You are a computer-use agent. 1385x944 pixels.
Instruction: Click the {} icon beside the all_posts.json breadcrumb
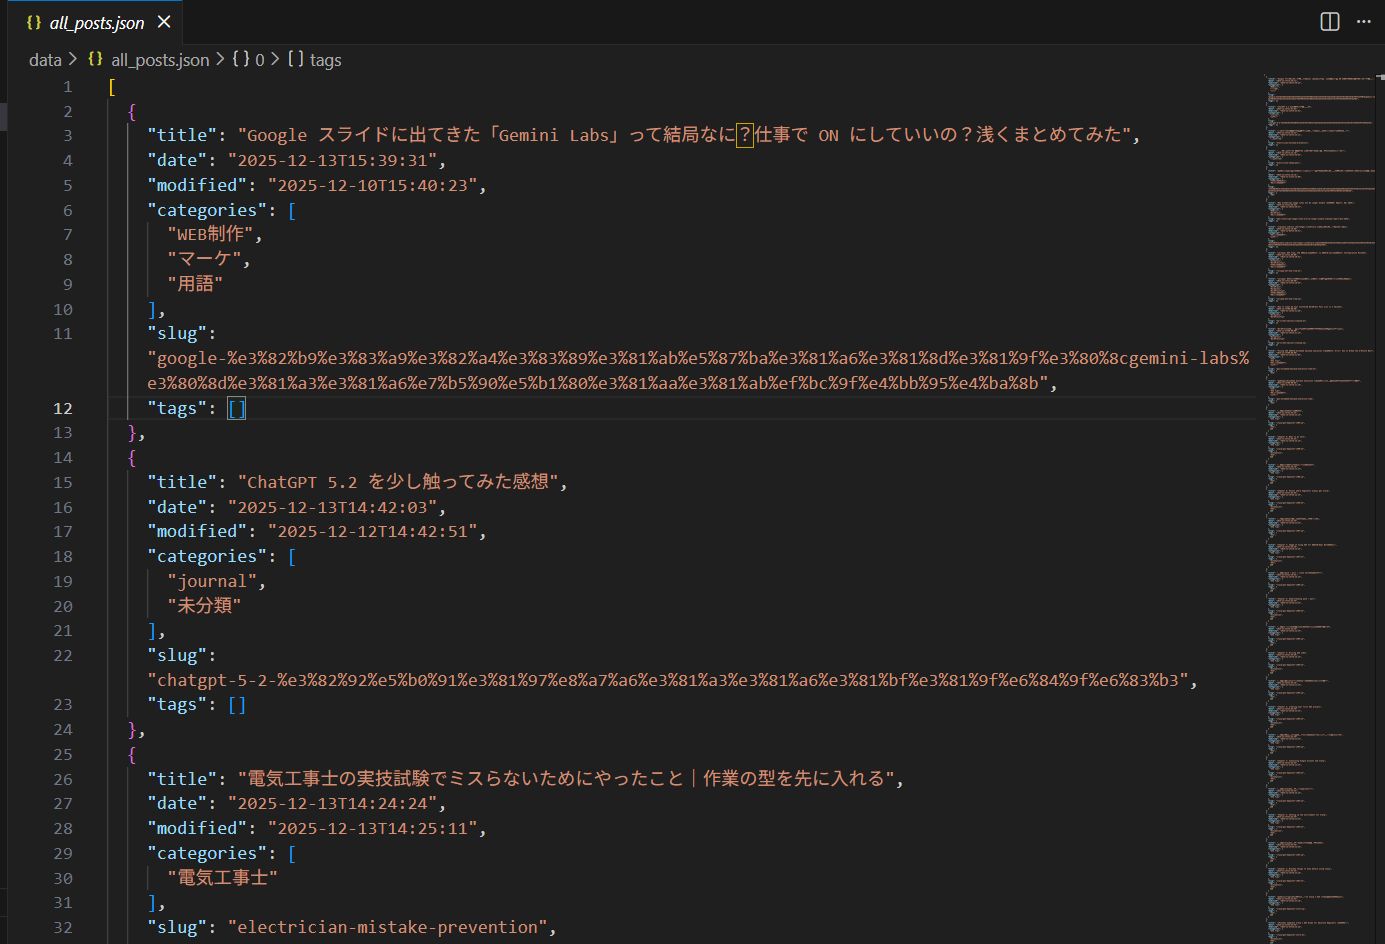click(94, 60)
